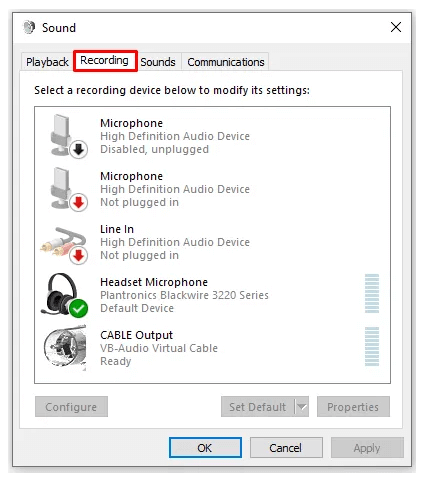Close the Sound dialog window
This screenshot has width=424, height=477.
[396, 27]
